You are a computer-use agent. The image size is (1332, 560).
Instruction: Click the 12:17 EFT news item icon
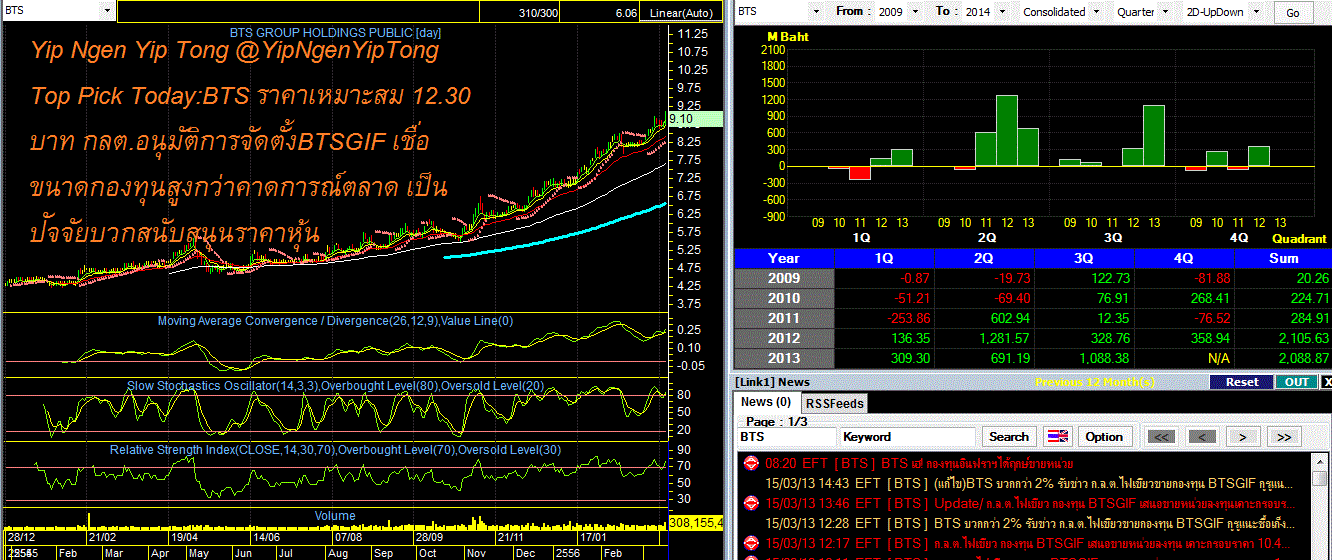click(x=750, y=543)
